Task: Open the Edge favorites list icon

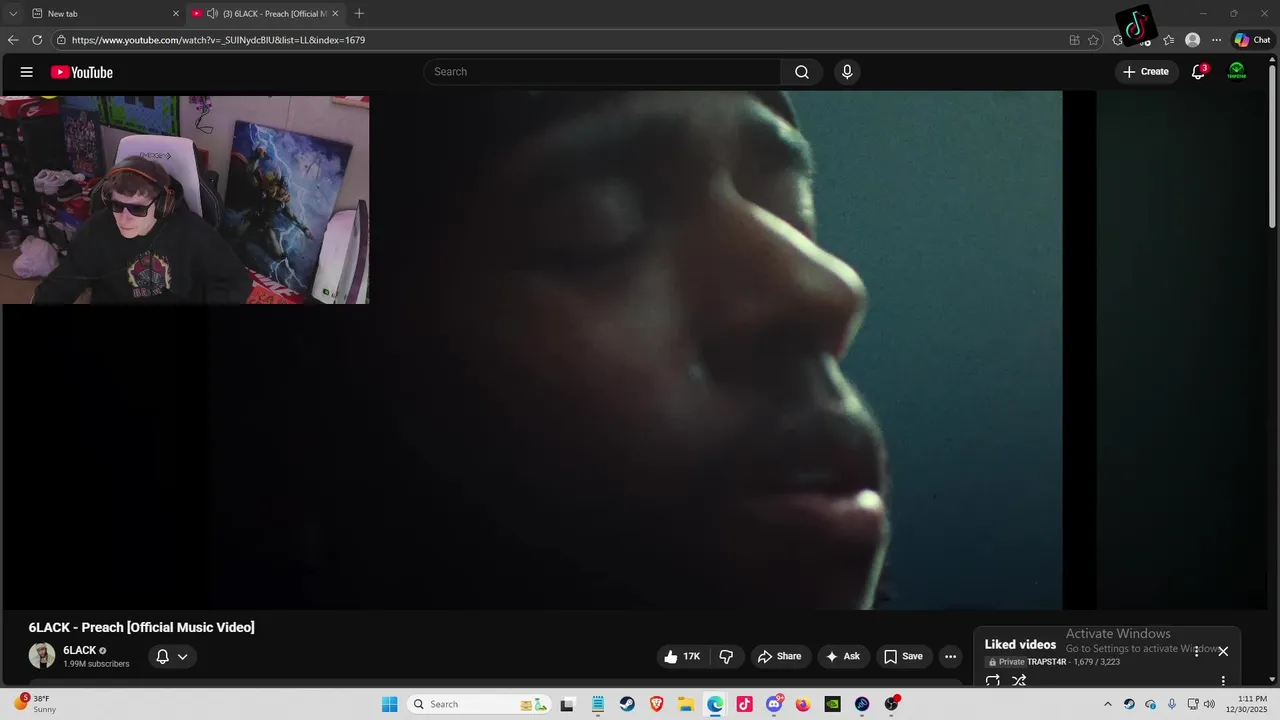Action: [x=1168, y=40]
